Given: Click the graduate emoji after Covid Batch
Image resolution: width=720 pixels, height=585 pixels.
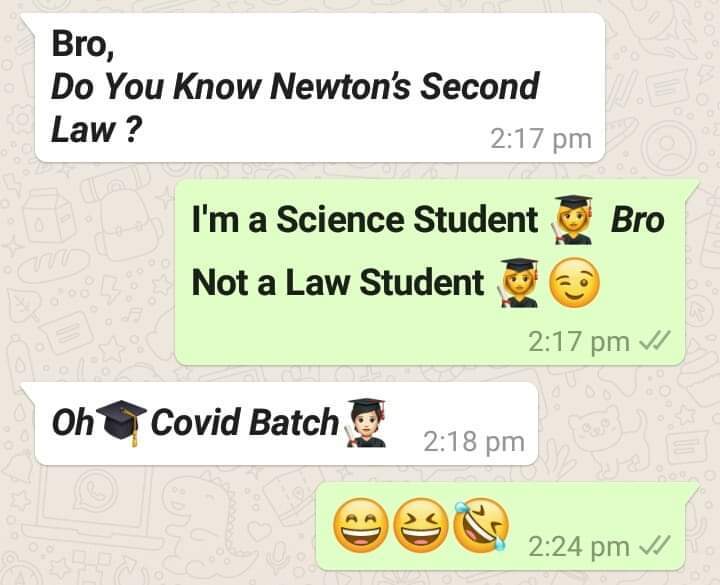Looking at the screenshot, I should click(x=366, y=422).
